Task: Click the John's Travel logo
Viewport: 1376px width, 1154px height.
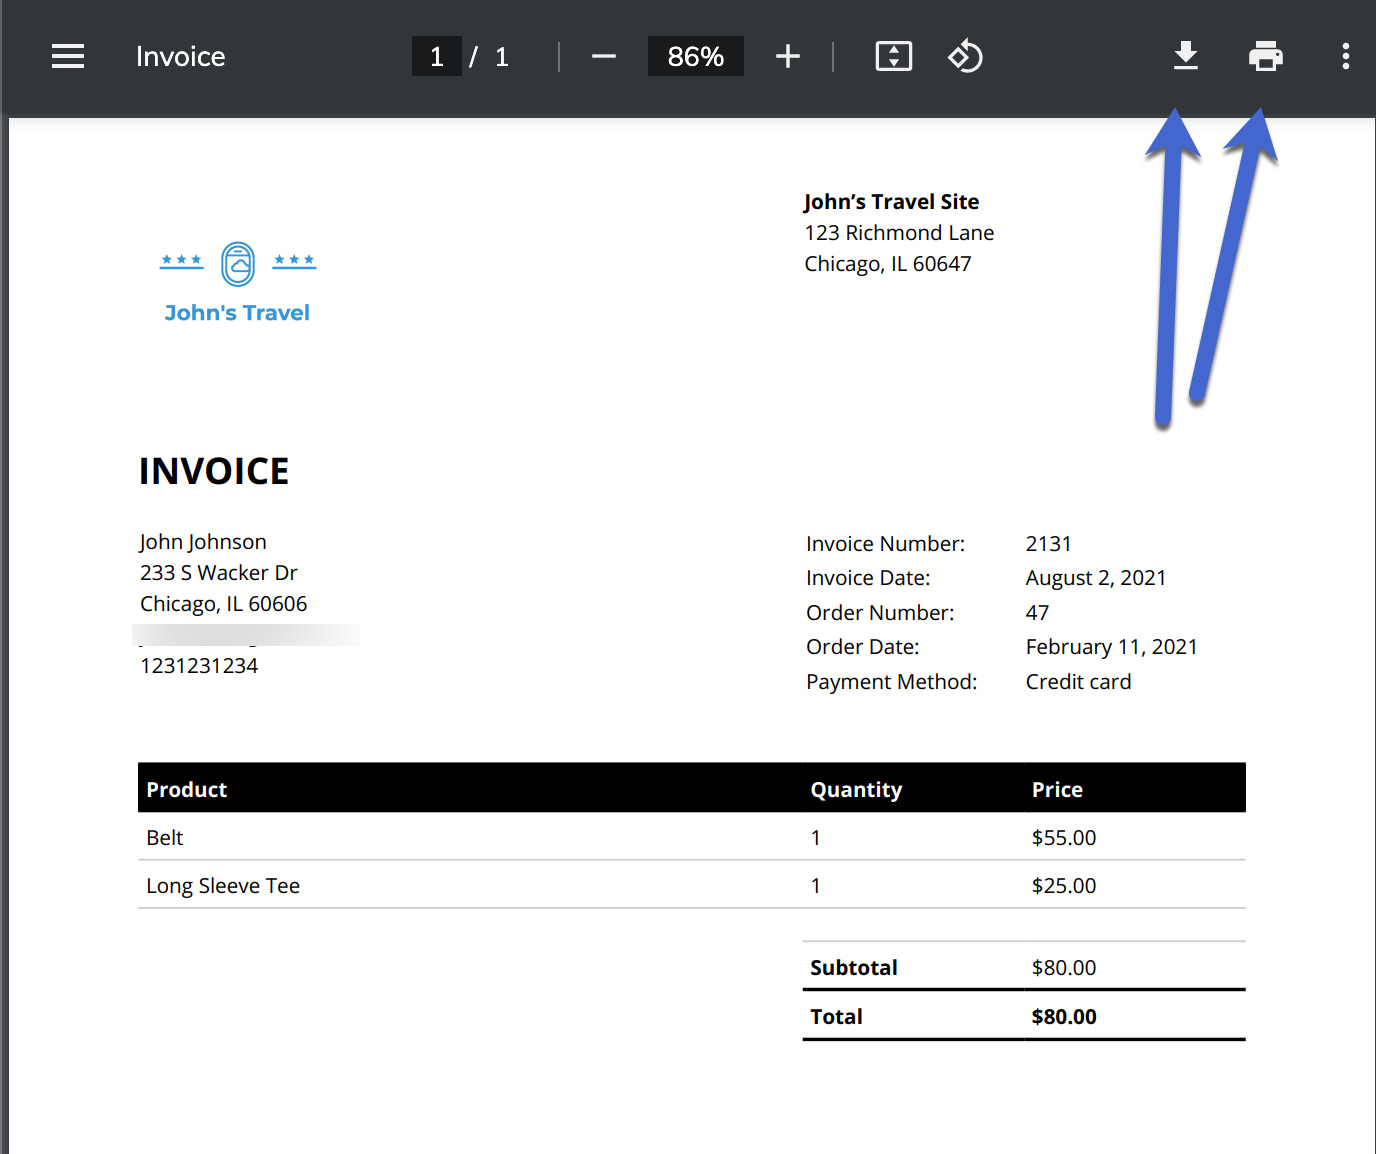Action: 237,283
